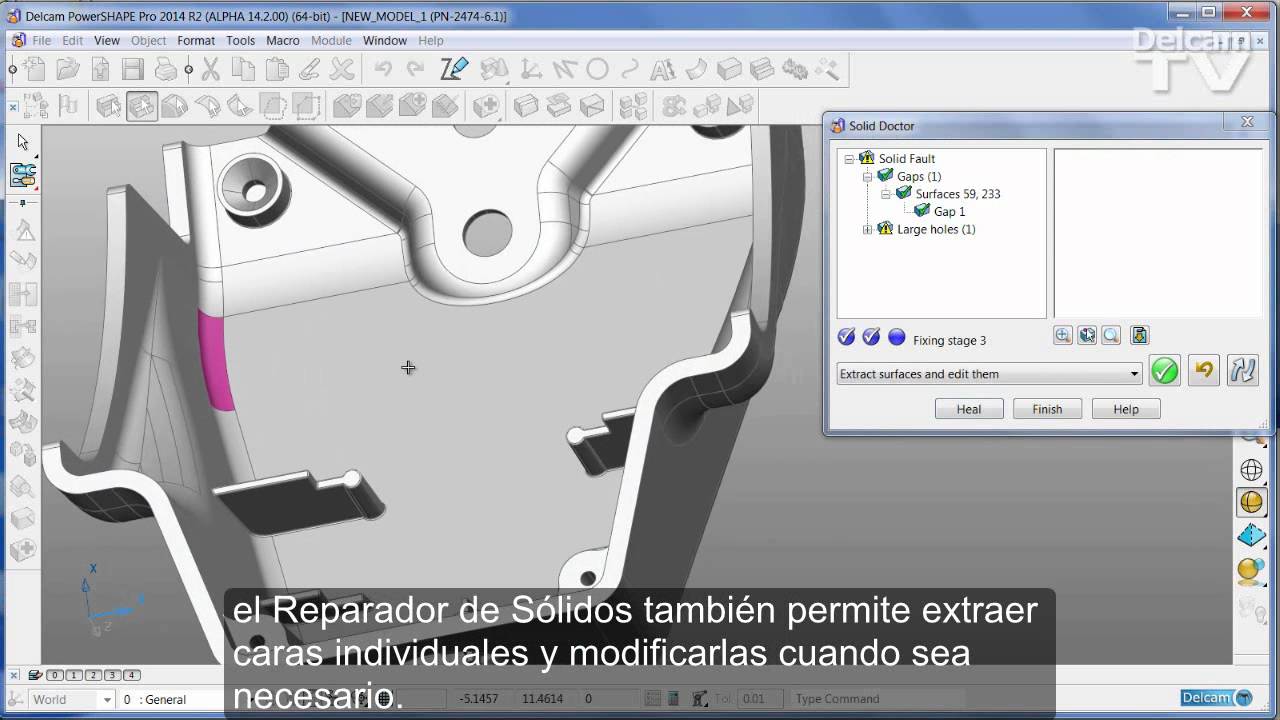This screenshot has width=1280, height=720.
Task: Click the blue isometric view icon
Action: click(1251, 536)
